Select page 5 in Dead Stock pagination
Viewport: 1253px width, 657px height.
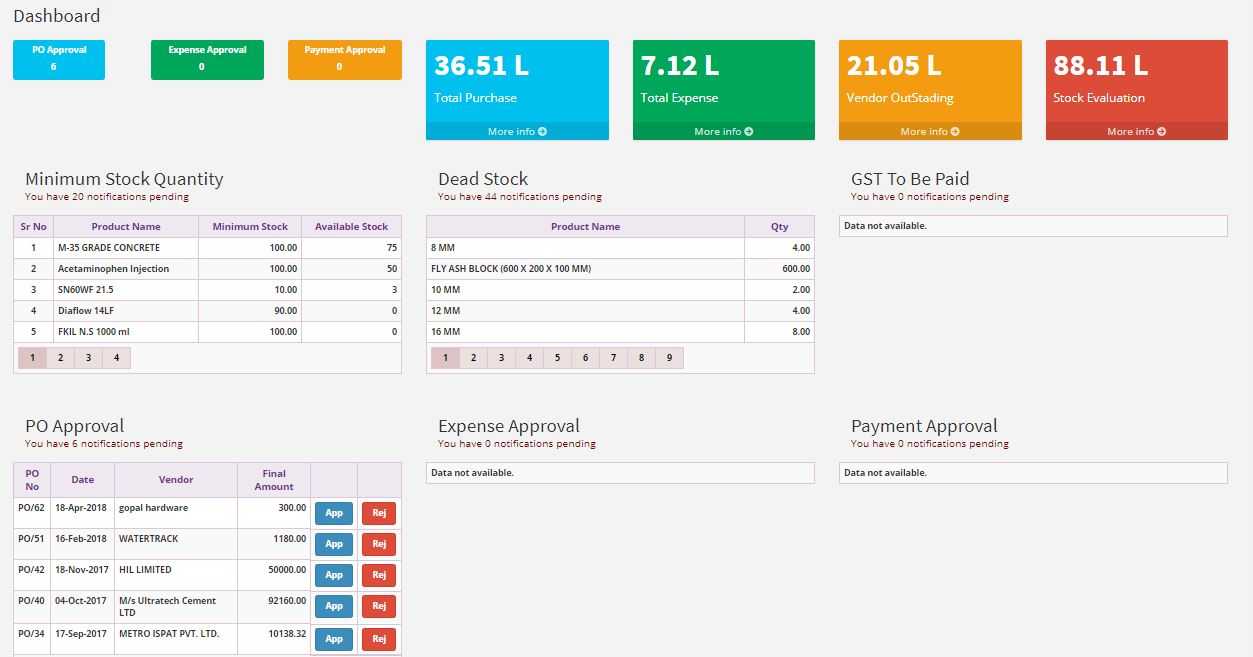coord(557,357)
